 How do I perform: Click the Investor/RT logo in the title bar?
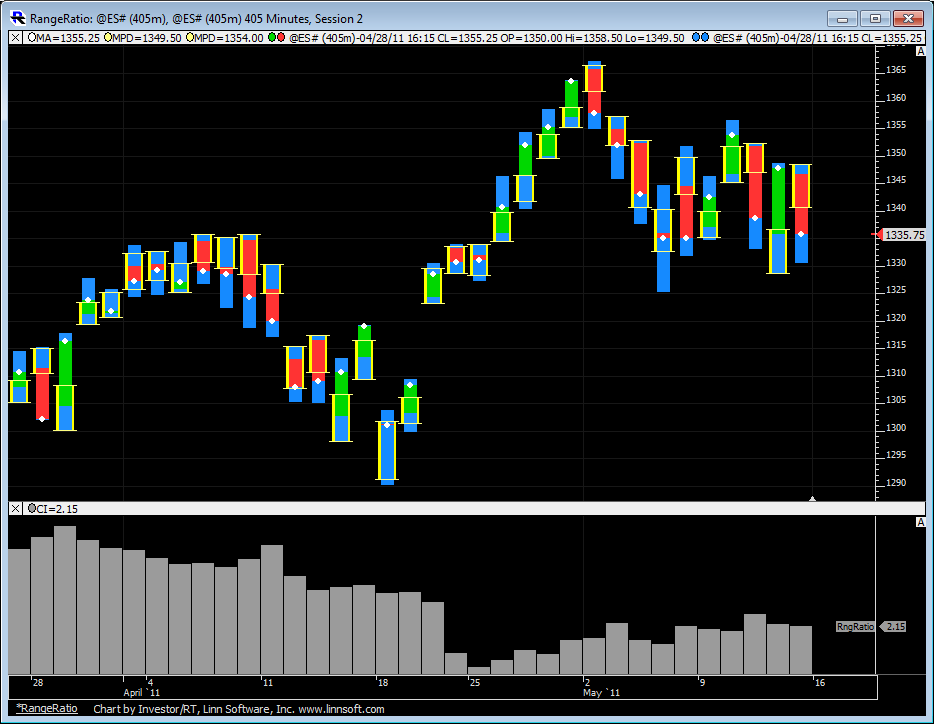[17, 18]
